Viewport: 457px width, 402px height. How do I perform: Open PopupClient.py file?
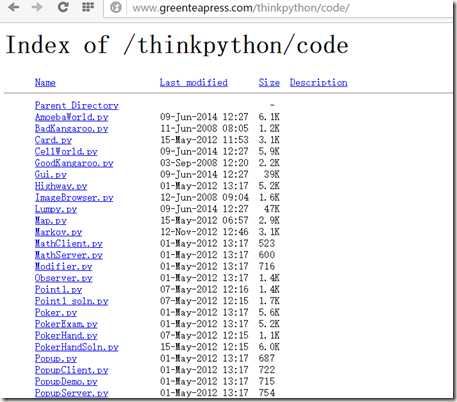[x=72, y=370]
